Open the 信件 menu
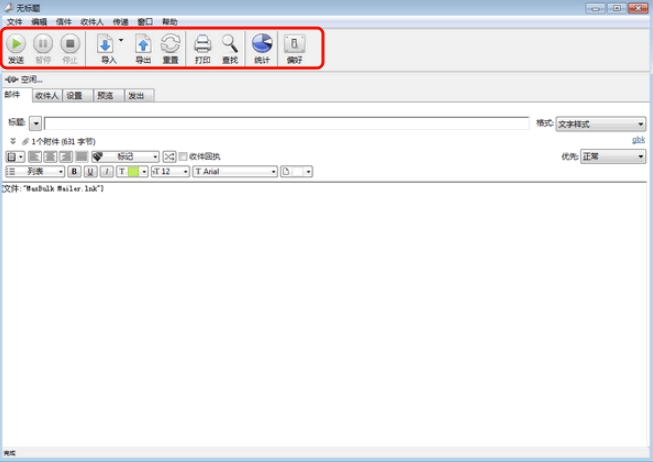This screenshot has width=653, height=462. tap(64, 22)
